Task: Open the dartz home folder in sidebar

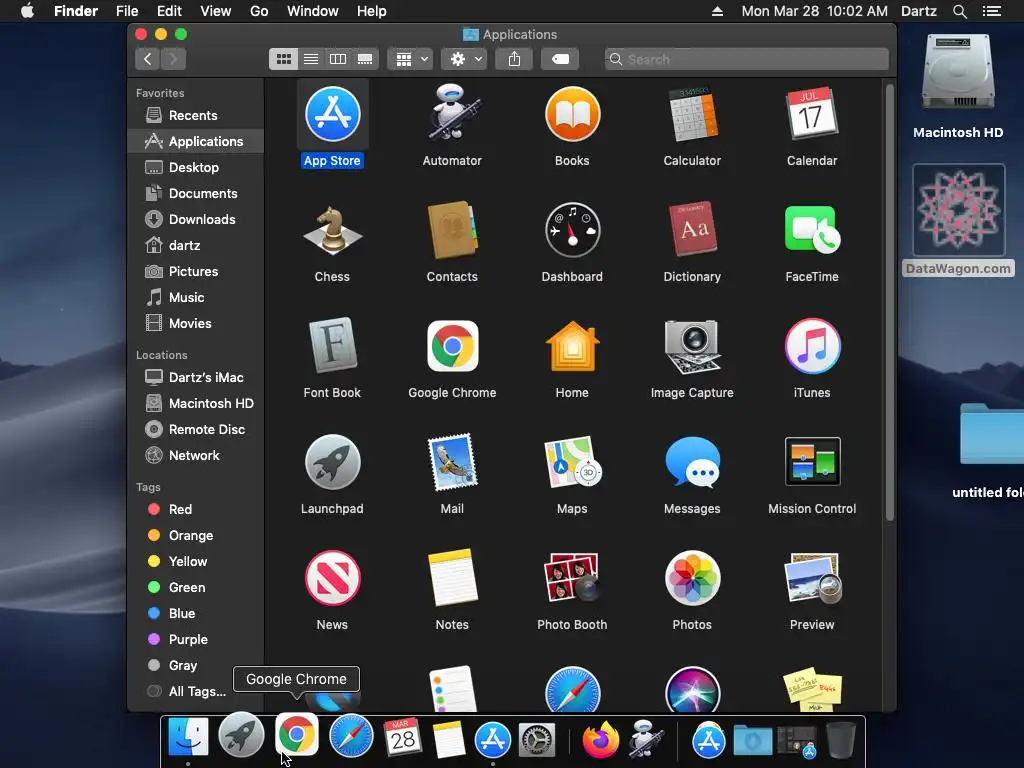Action: point(195,246)
